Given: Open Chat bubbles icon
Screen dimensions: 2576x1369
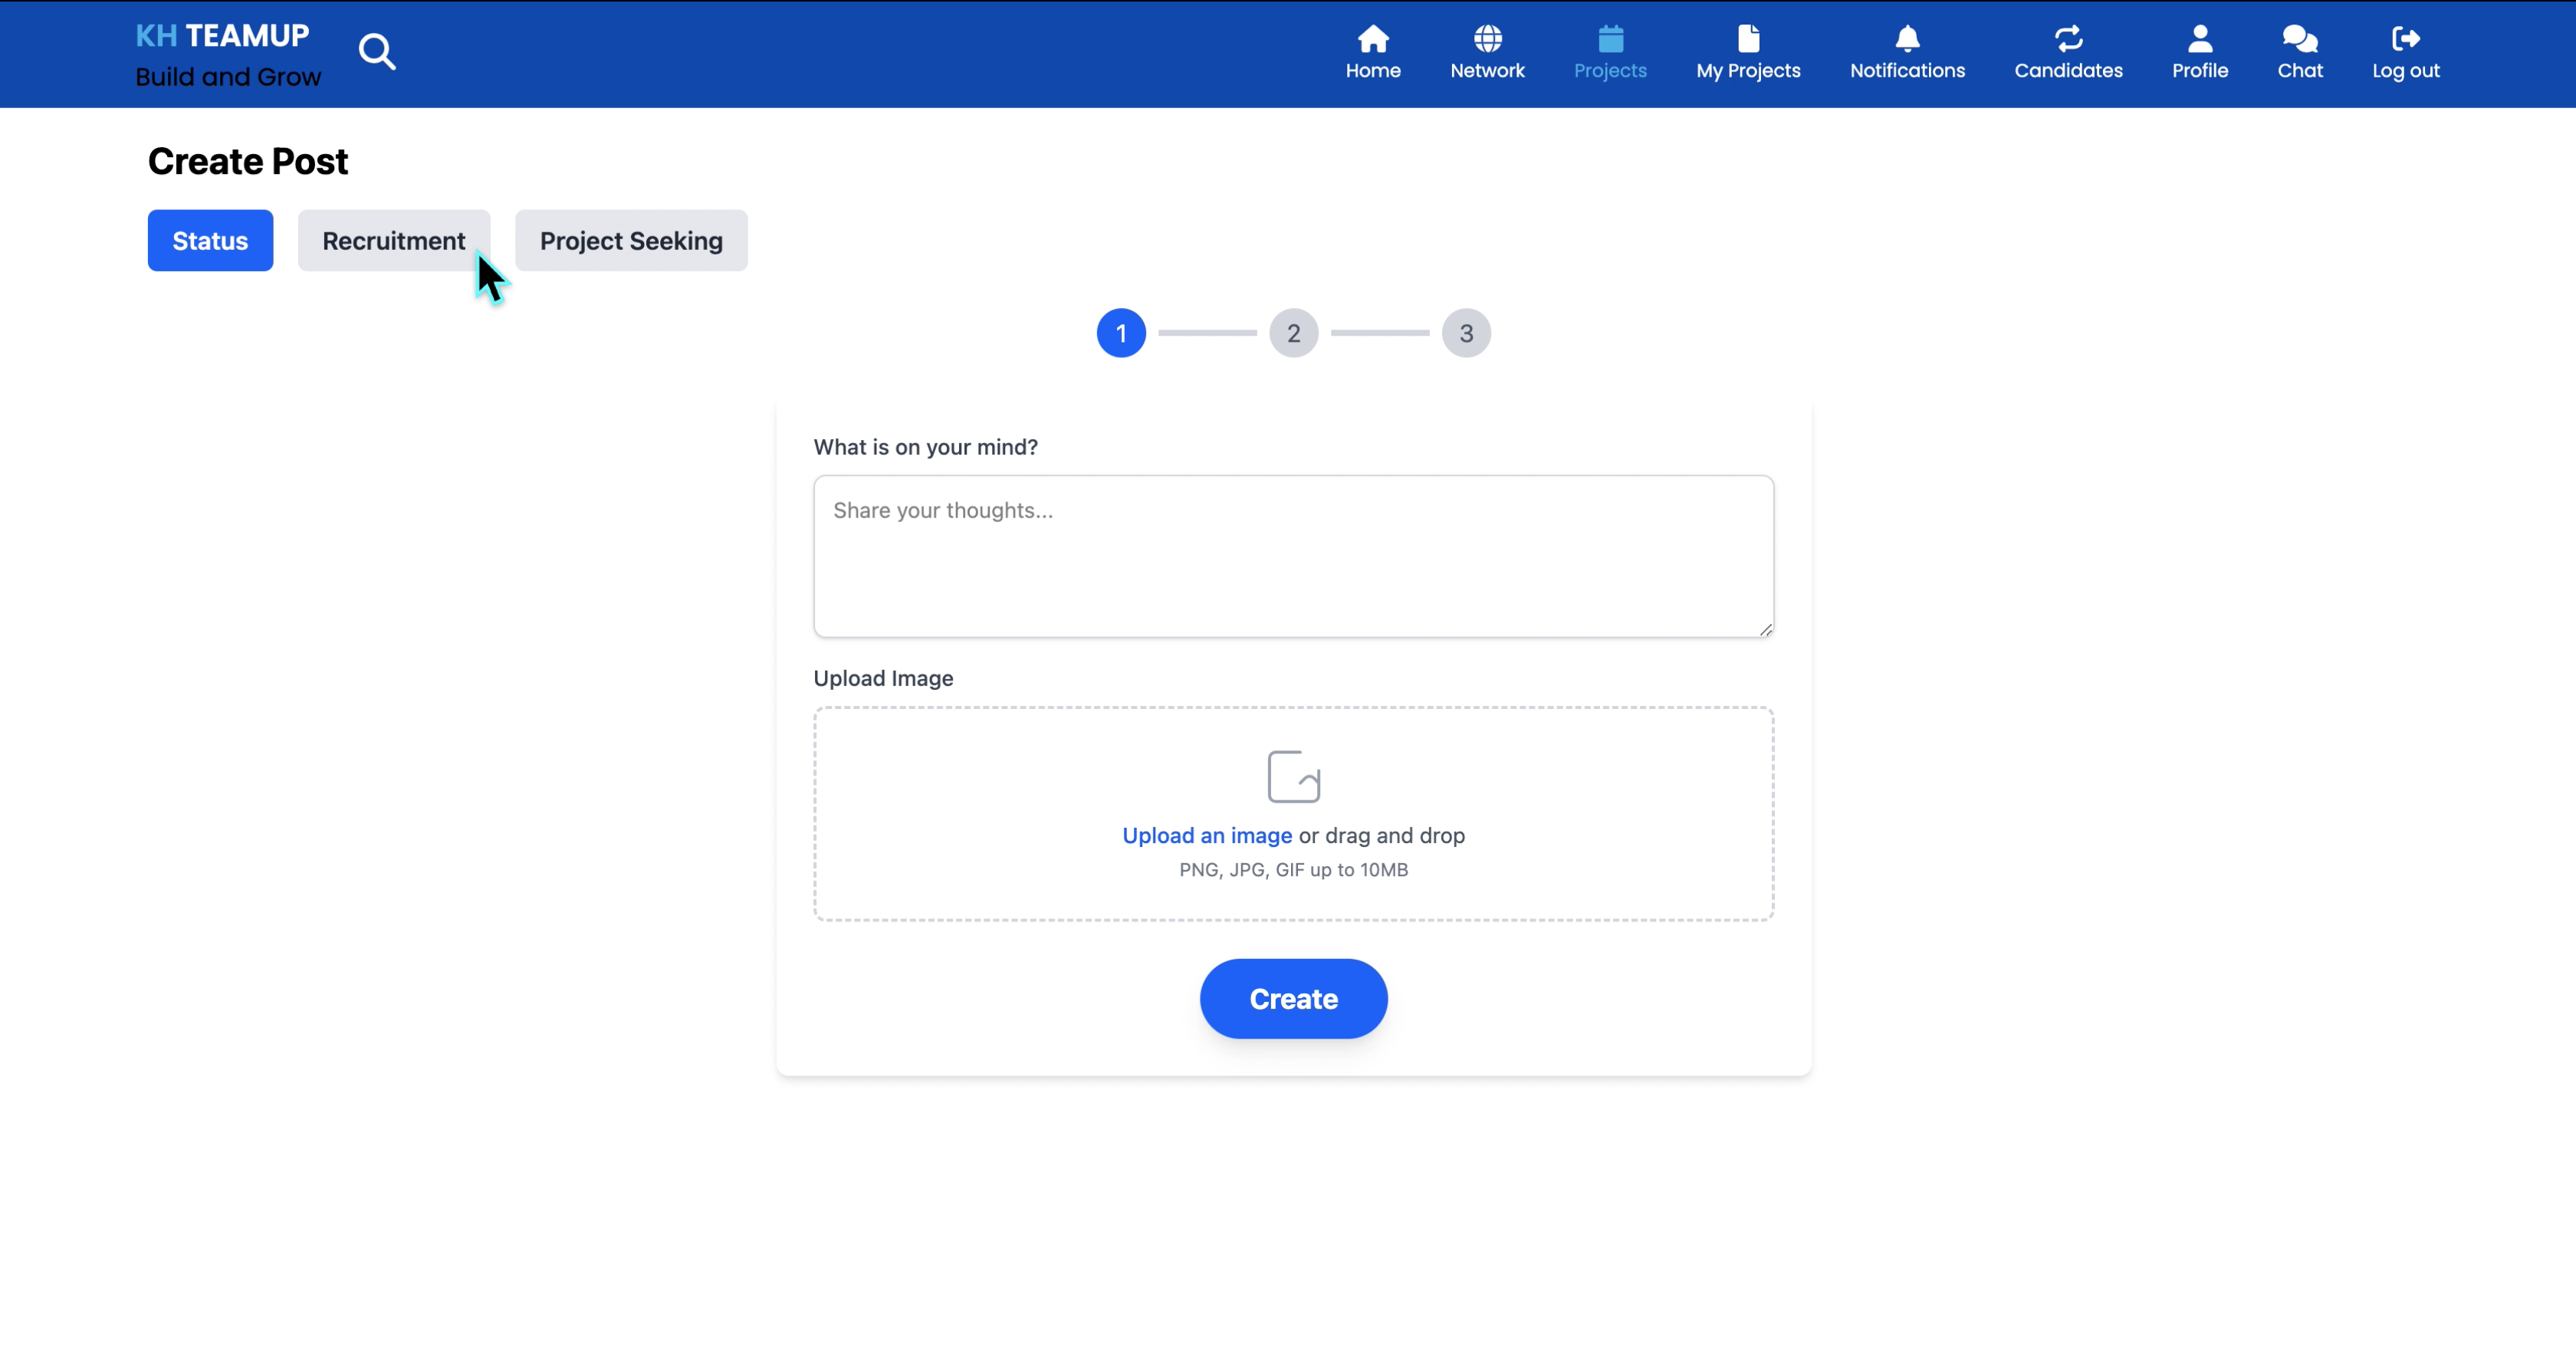Looking at the screenshot, I should coord(2299,39).
